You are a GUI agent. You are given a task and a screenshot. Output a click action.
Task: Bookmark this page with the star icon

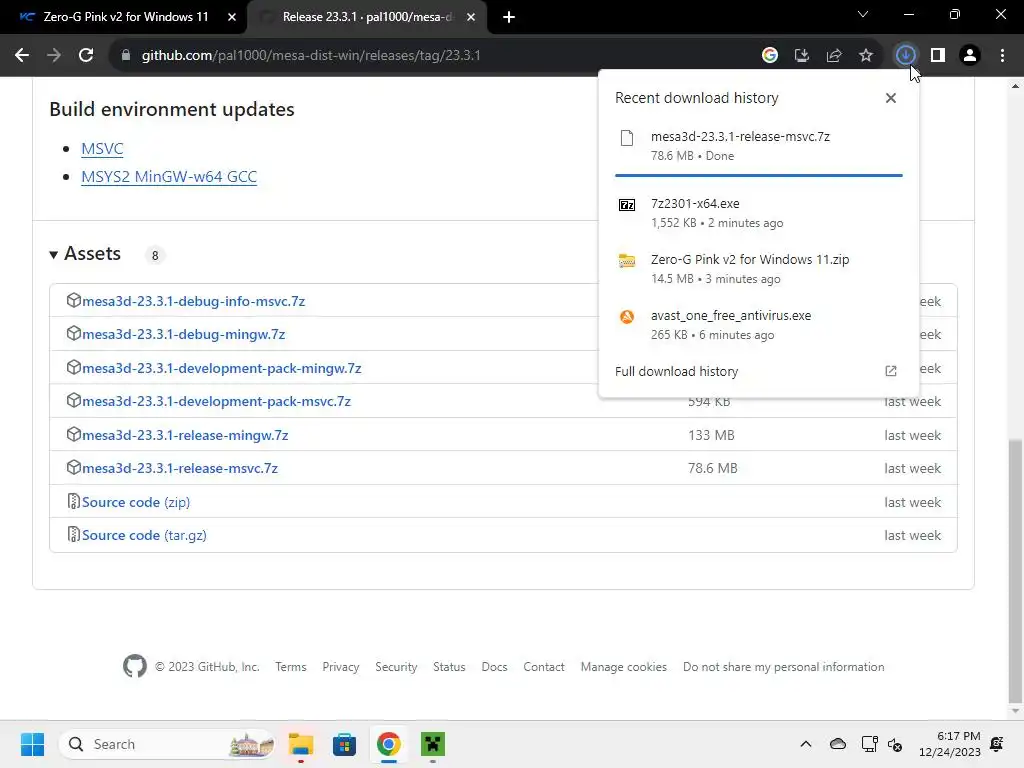(x=866, y=56)
